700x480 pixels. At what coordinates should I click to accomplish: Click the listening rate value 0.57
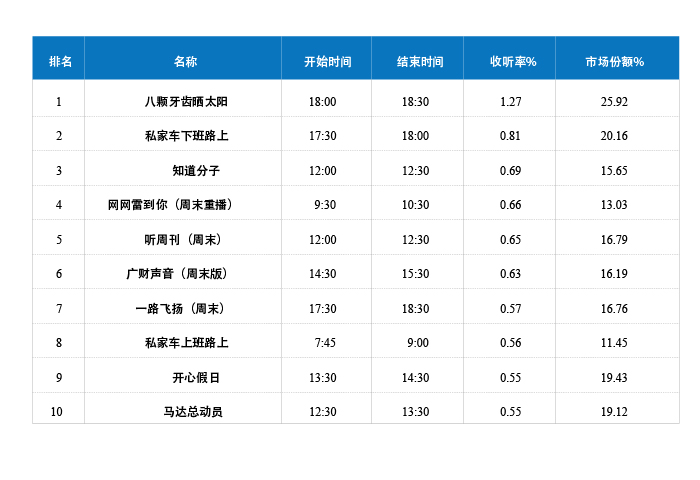(x=510, y=308)
